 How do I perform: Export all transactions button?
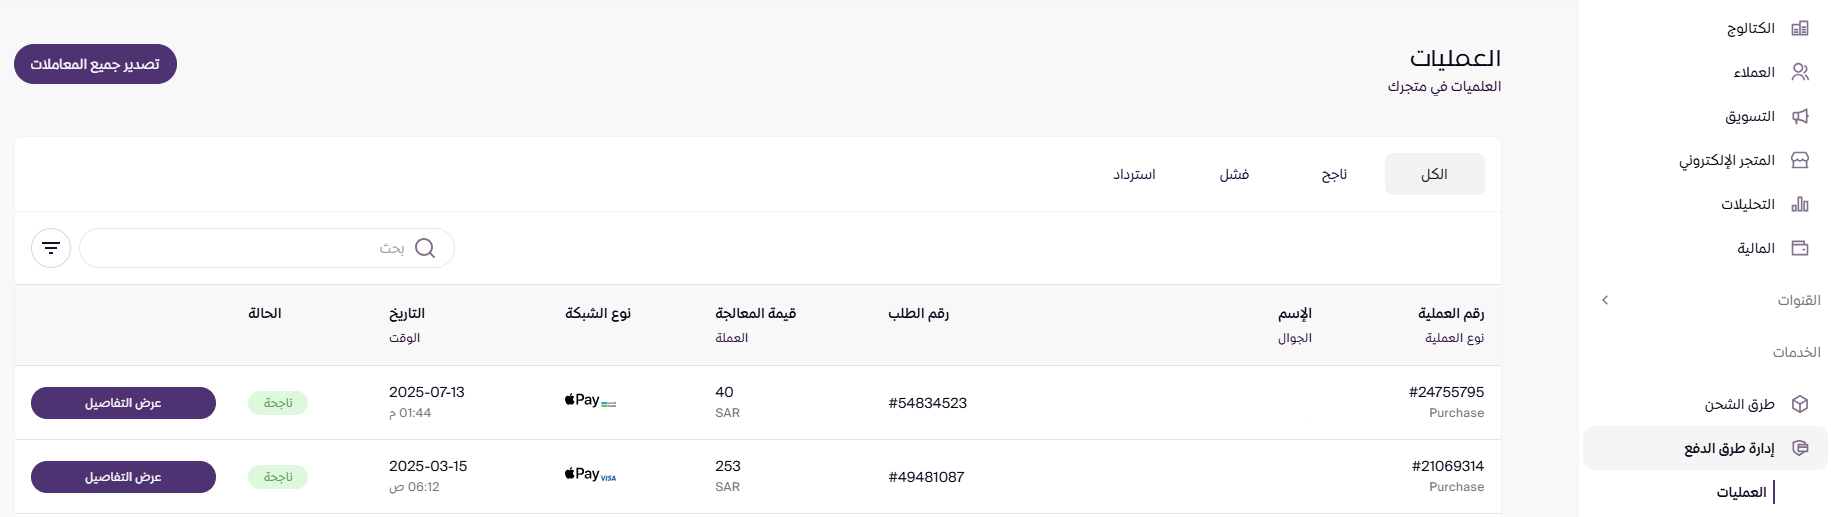pos(95,64)
